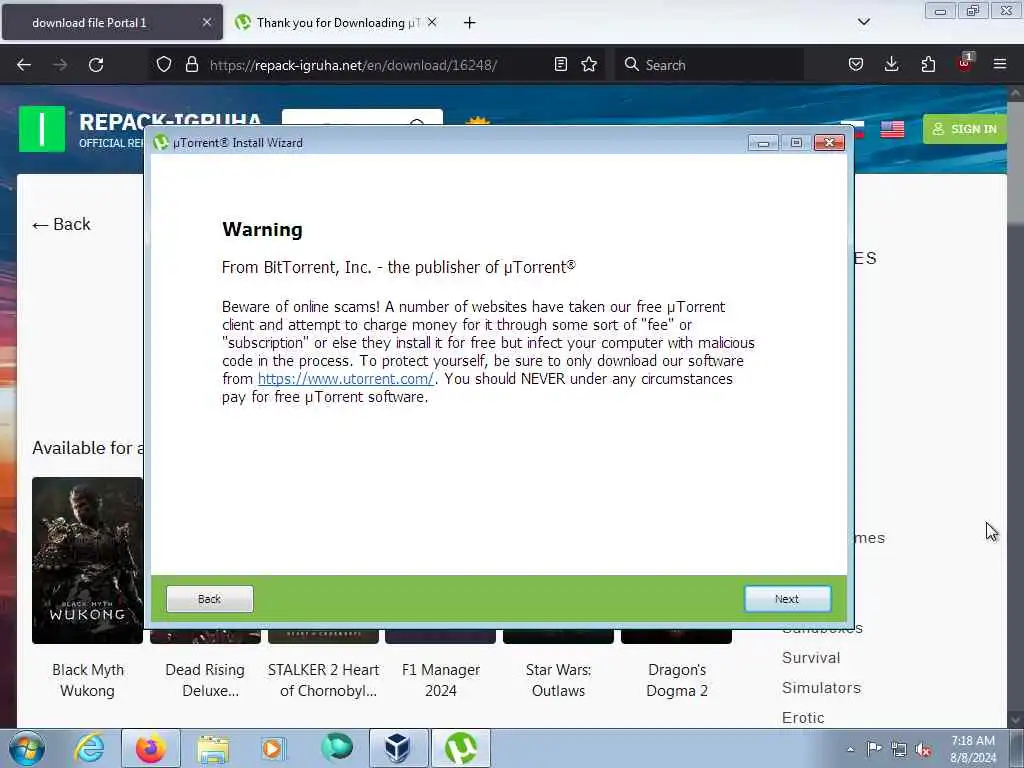Viewport: 1024px width, 768px height.
Task: Open Windows Explorer folder on taskbar
Action: [x=213, y=748]
